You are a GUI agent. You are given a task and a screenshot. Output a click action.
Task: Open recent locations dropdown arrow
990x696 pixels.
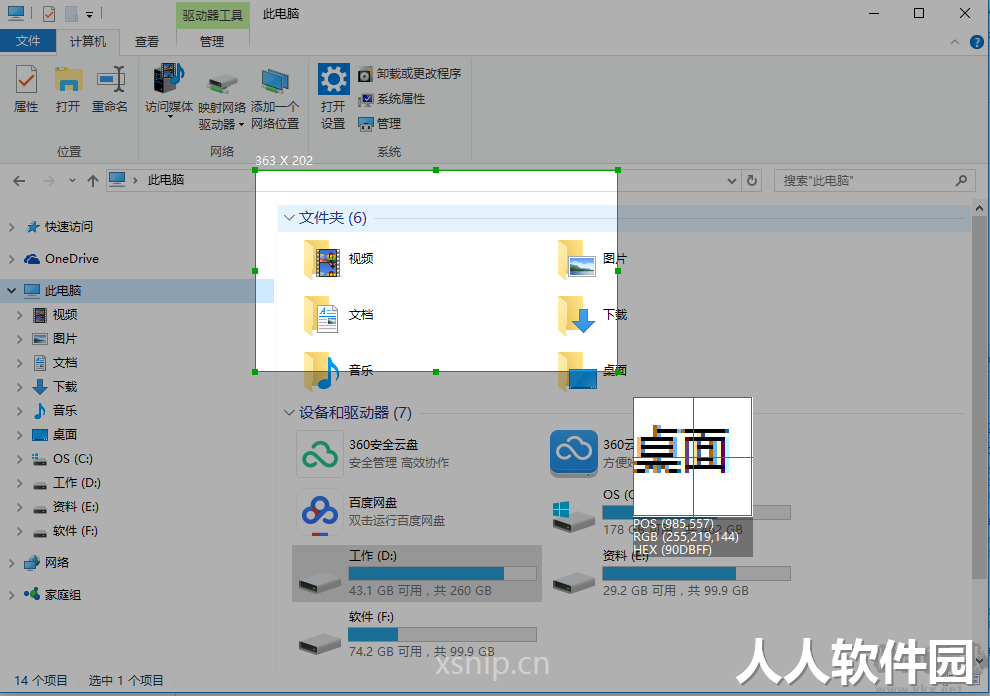click(73, 181)
